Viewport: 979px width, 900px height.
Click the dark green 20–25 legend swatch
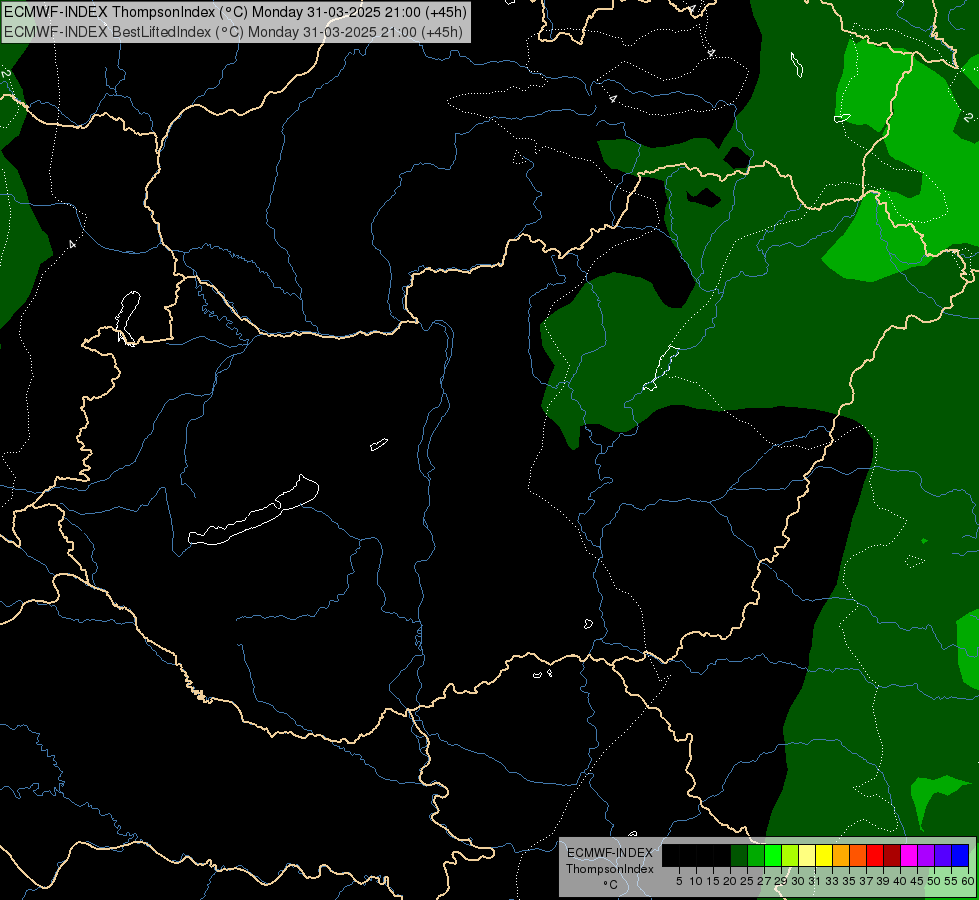tap(739, 855)
